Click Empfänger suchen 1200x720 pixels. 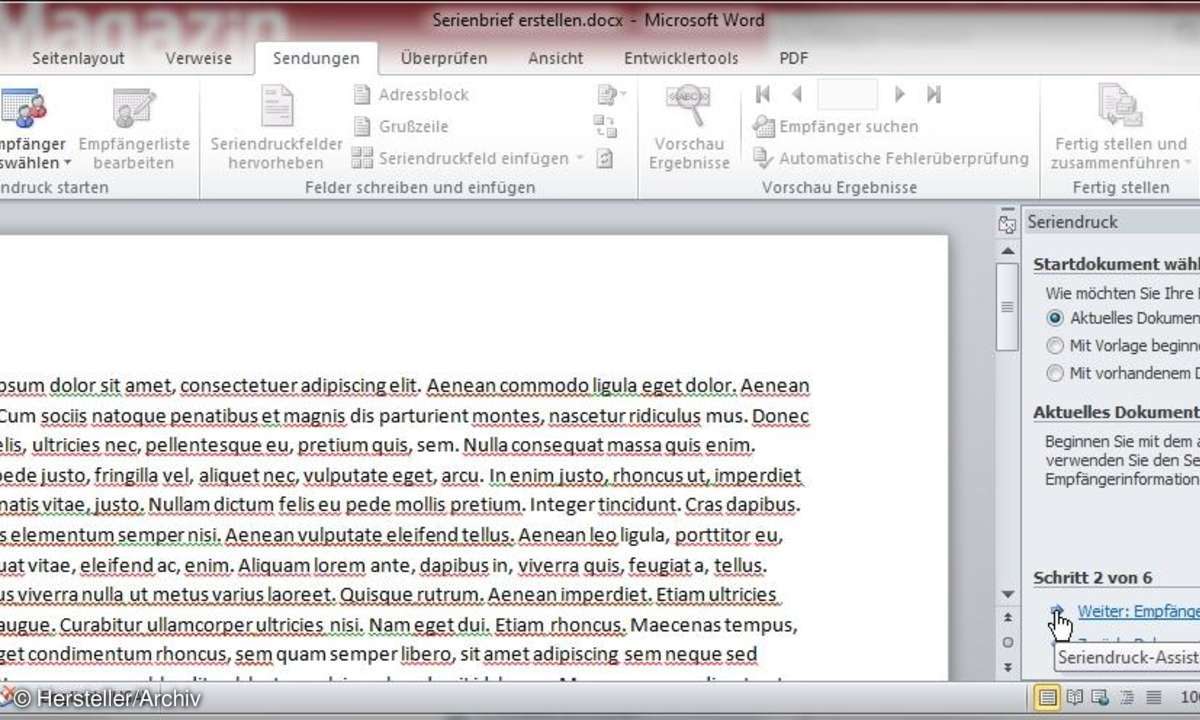click(x=835, y=127)
